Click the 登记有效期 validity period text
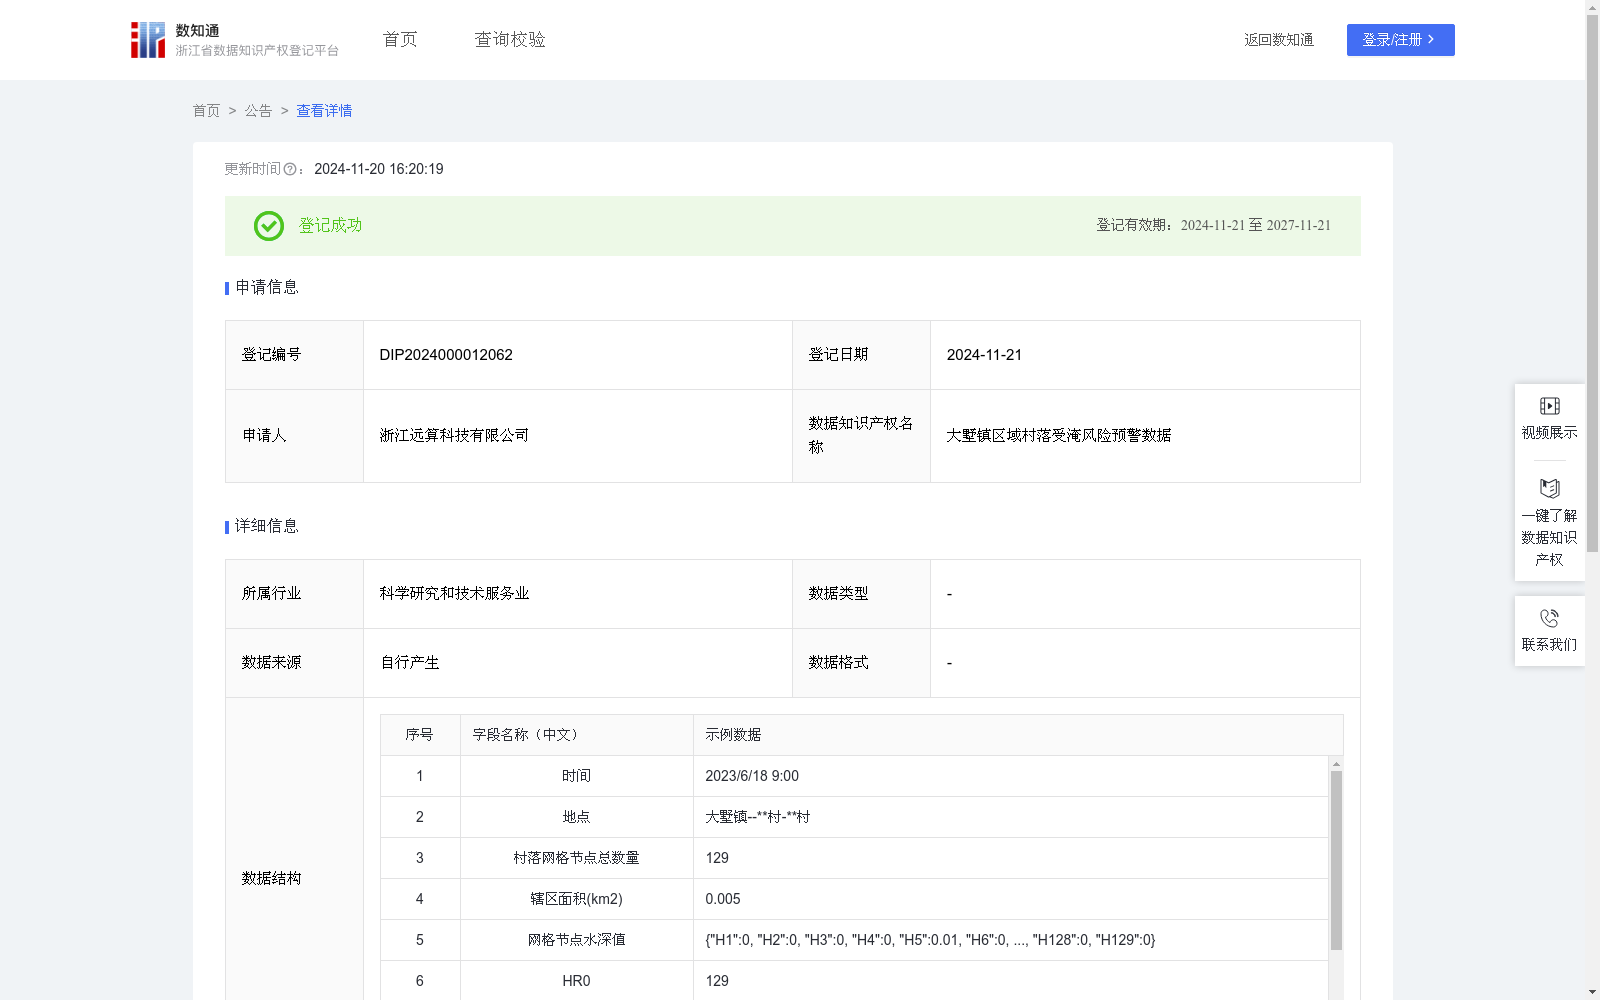The width and height of the screenshot is (1600, 1000). point(1214,226)
